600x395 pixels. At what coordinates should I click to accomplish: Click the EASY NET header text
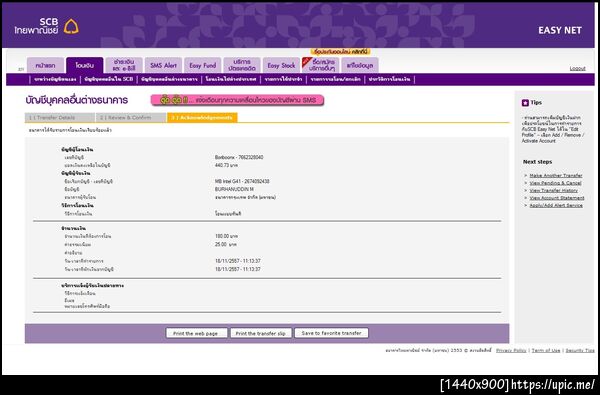click(560, 30)
